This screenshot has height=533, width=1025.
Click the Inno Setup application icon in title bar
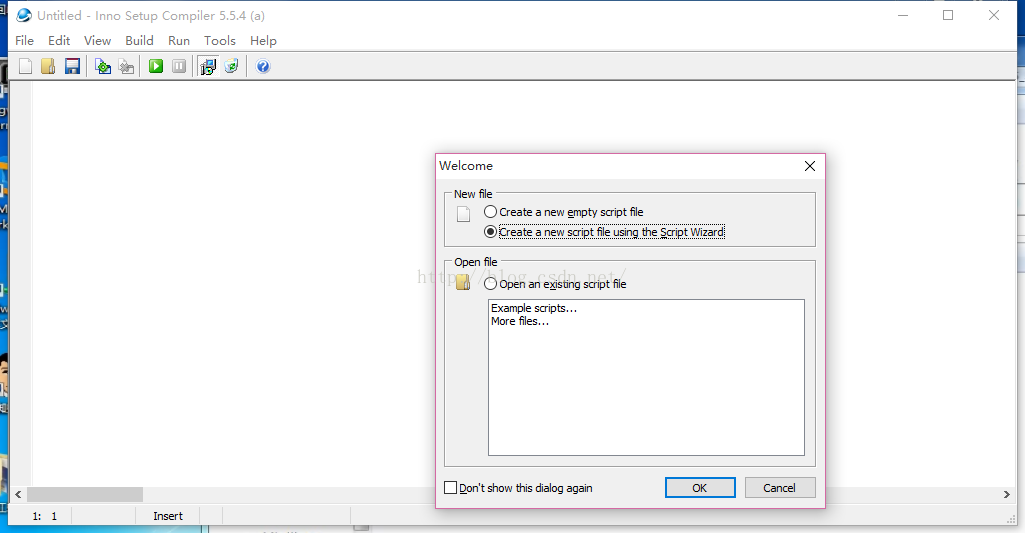click(x=24, y=15)
